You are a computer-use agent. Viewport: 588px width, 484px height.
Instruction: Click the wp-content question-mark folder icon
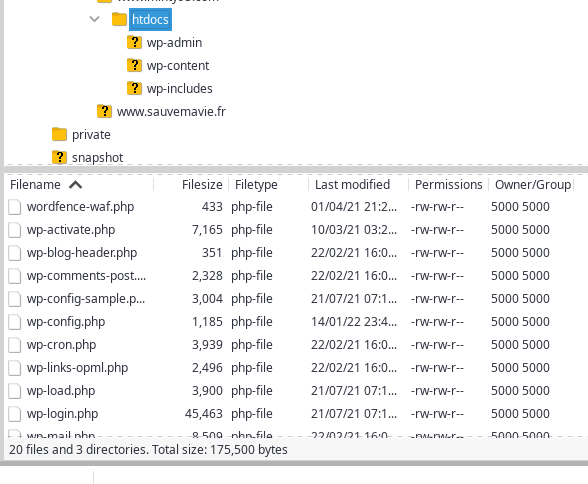134,65
